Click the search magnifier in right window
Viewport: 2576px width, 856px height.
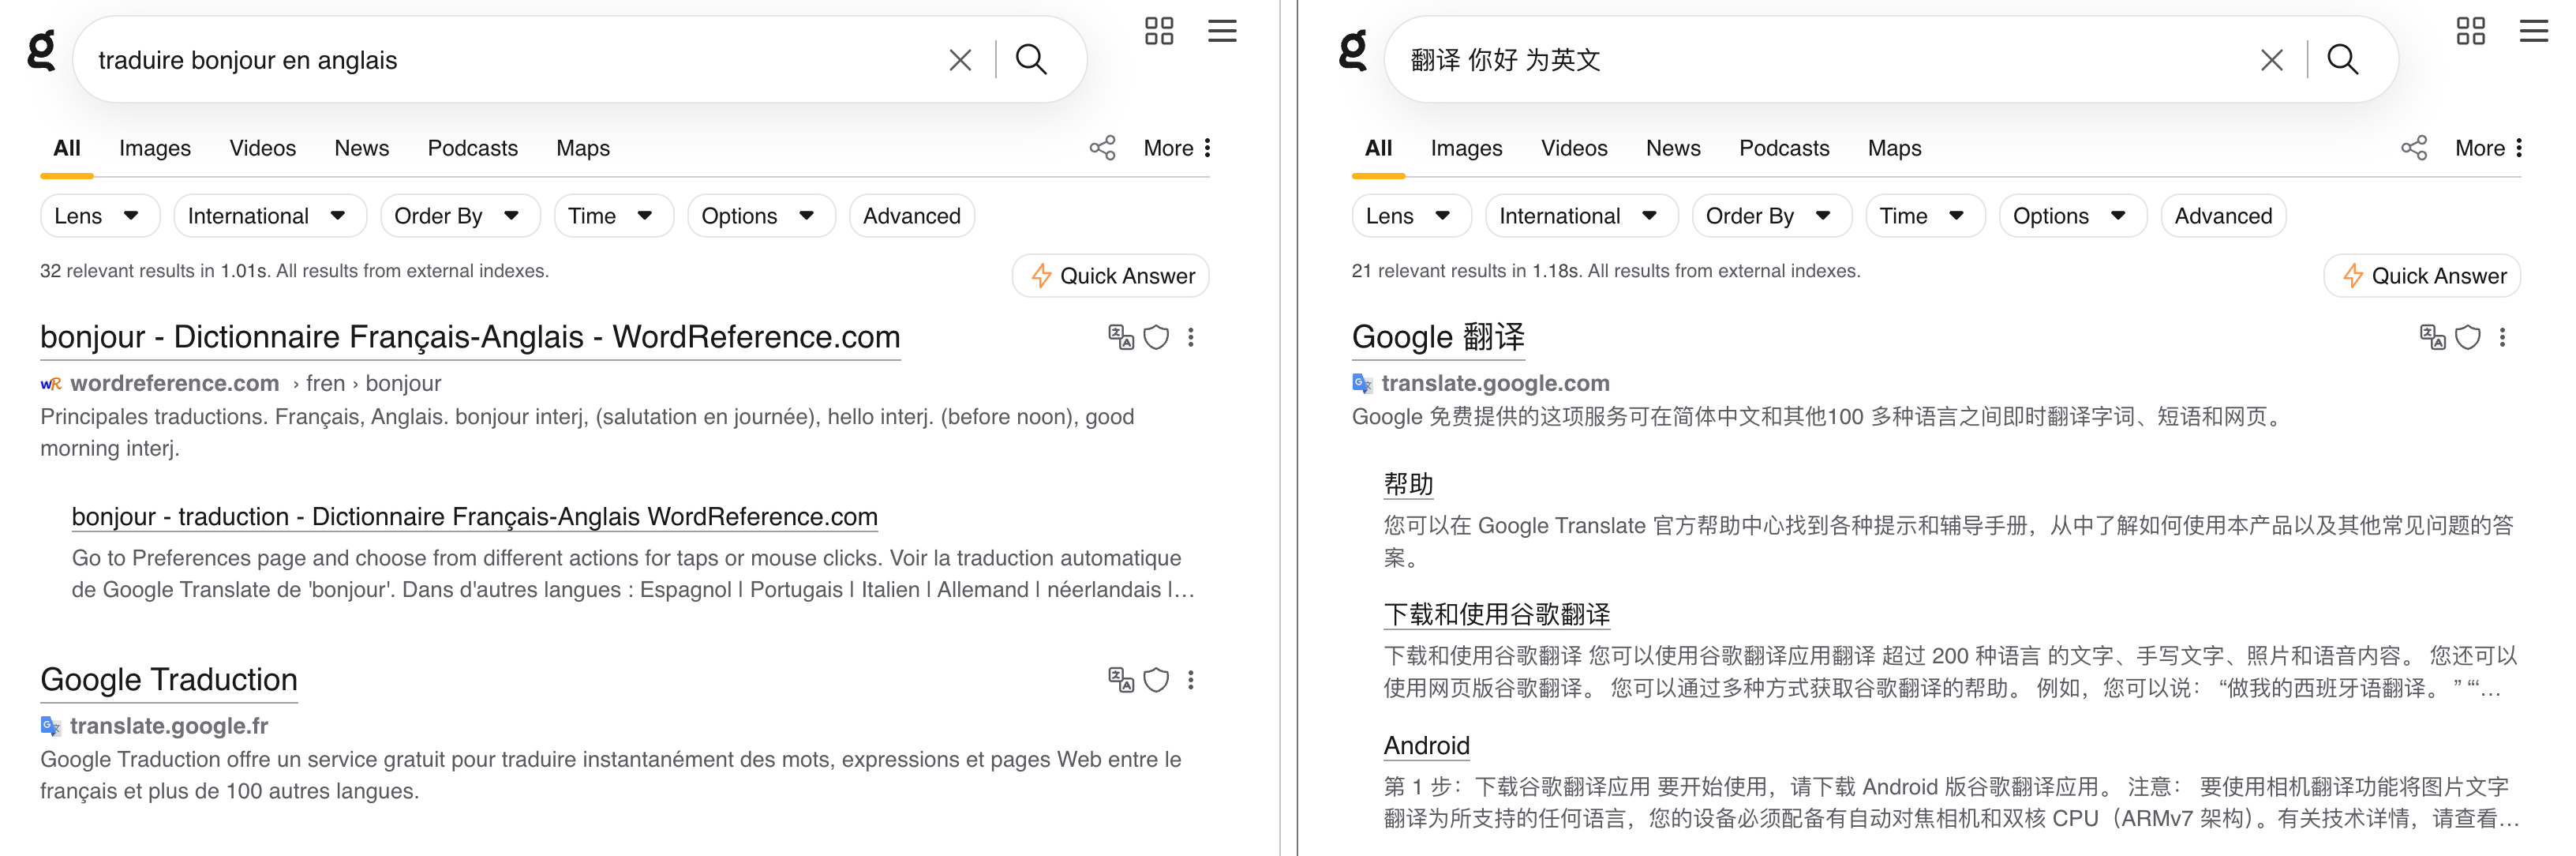[2342, 60]
